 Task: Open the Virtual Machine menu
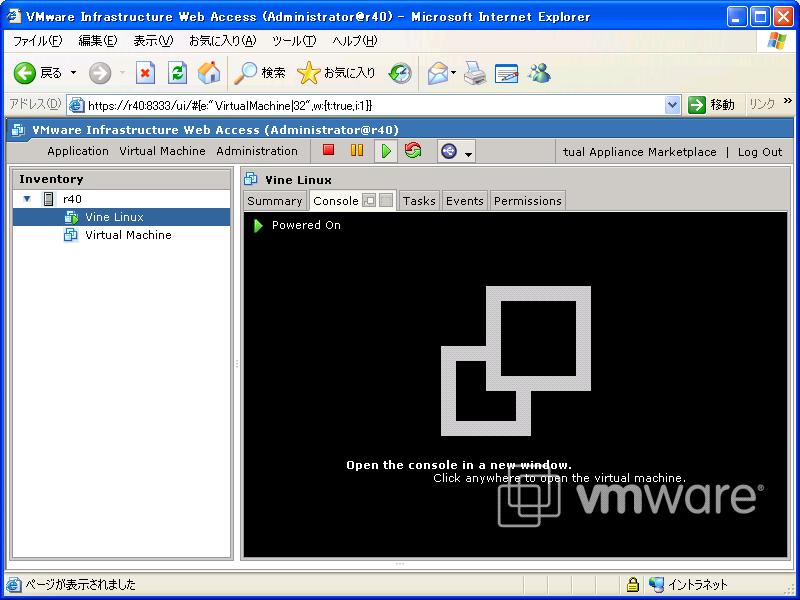[x=162, y=151]
